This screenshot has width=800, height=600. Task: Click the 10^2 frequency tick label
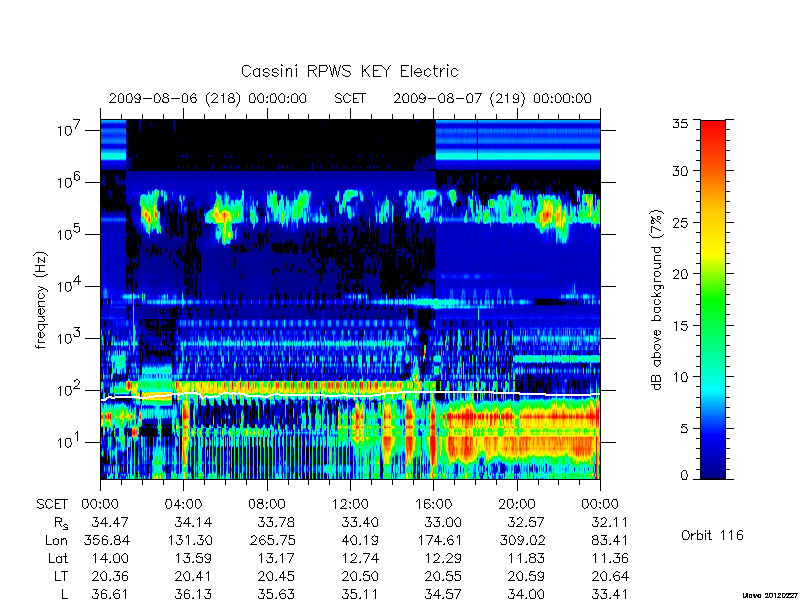[68, 389]
